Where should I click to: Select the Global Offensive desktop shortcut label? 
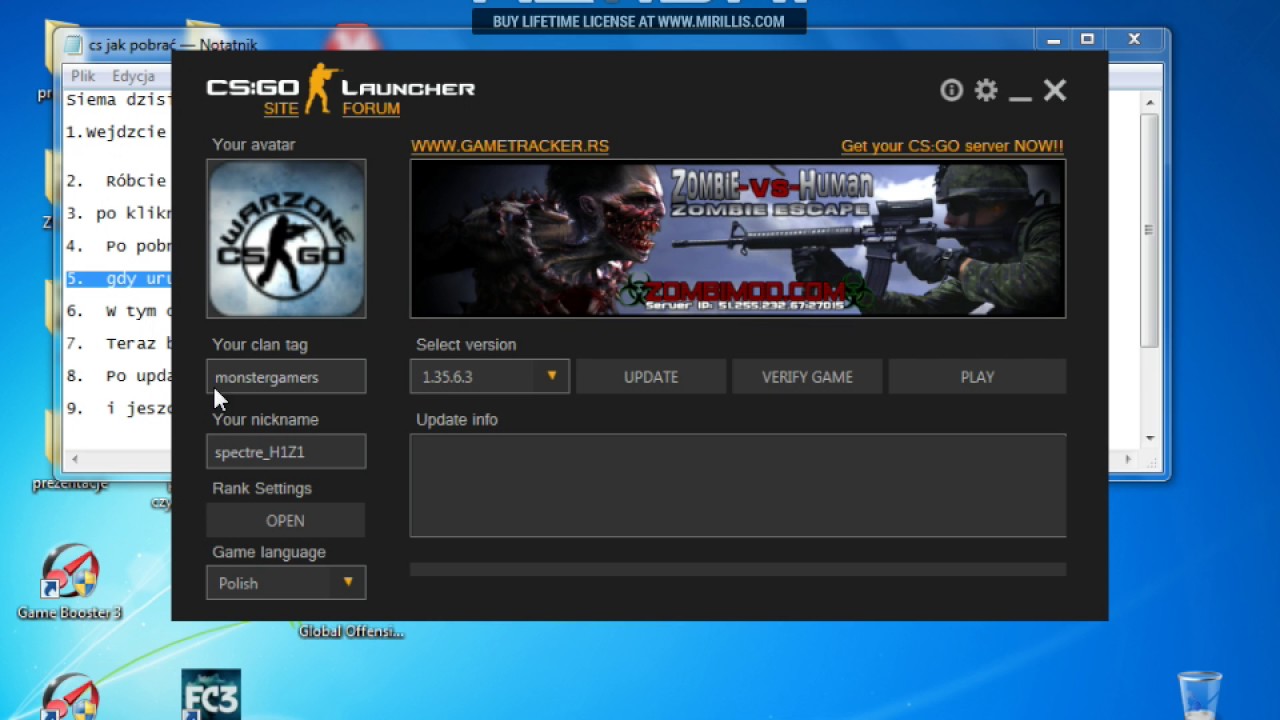pos(351,632)
